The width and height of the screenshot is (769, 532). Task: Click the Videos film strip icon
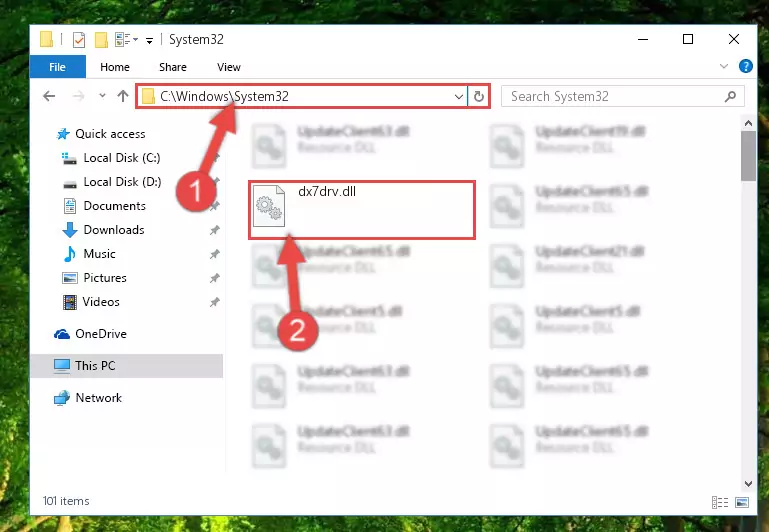point(70,302)
